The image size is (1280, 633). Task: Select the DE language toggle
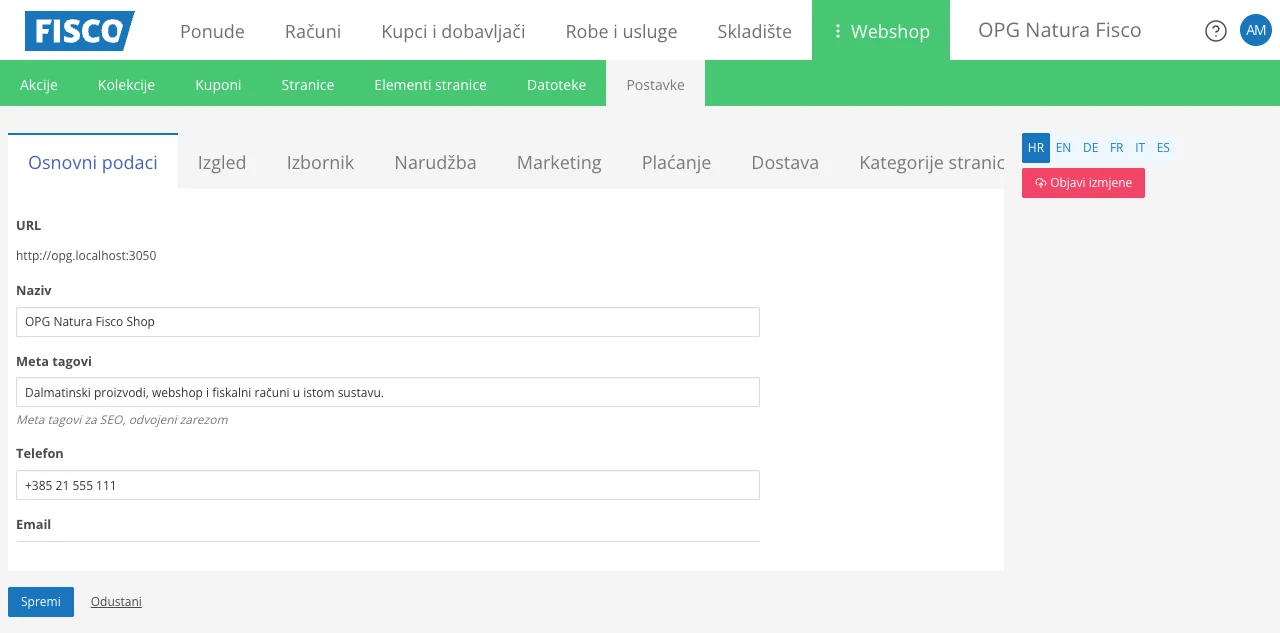tap(1090, 147)
